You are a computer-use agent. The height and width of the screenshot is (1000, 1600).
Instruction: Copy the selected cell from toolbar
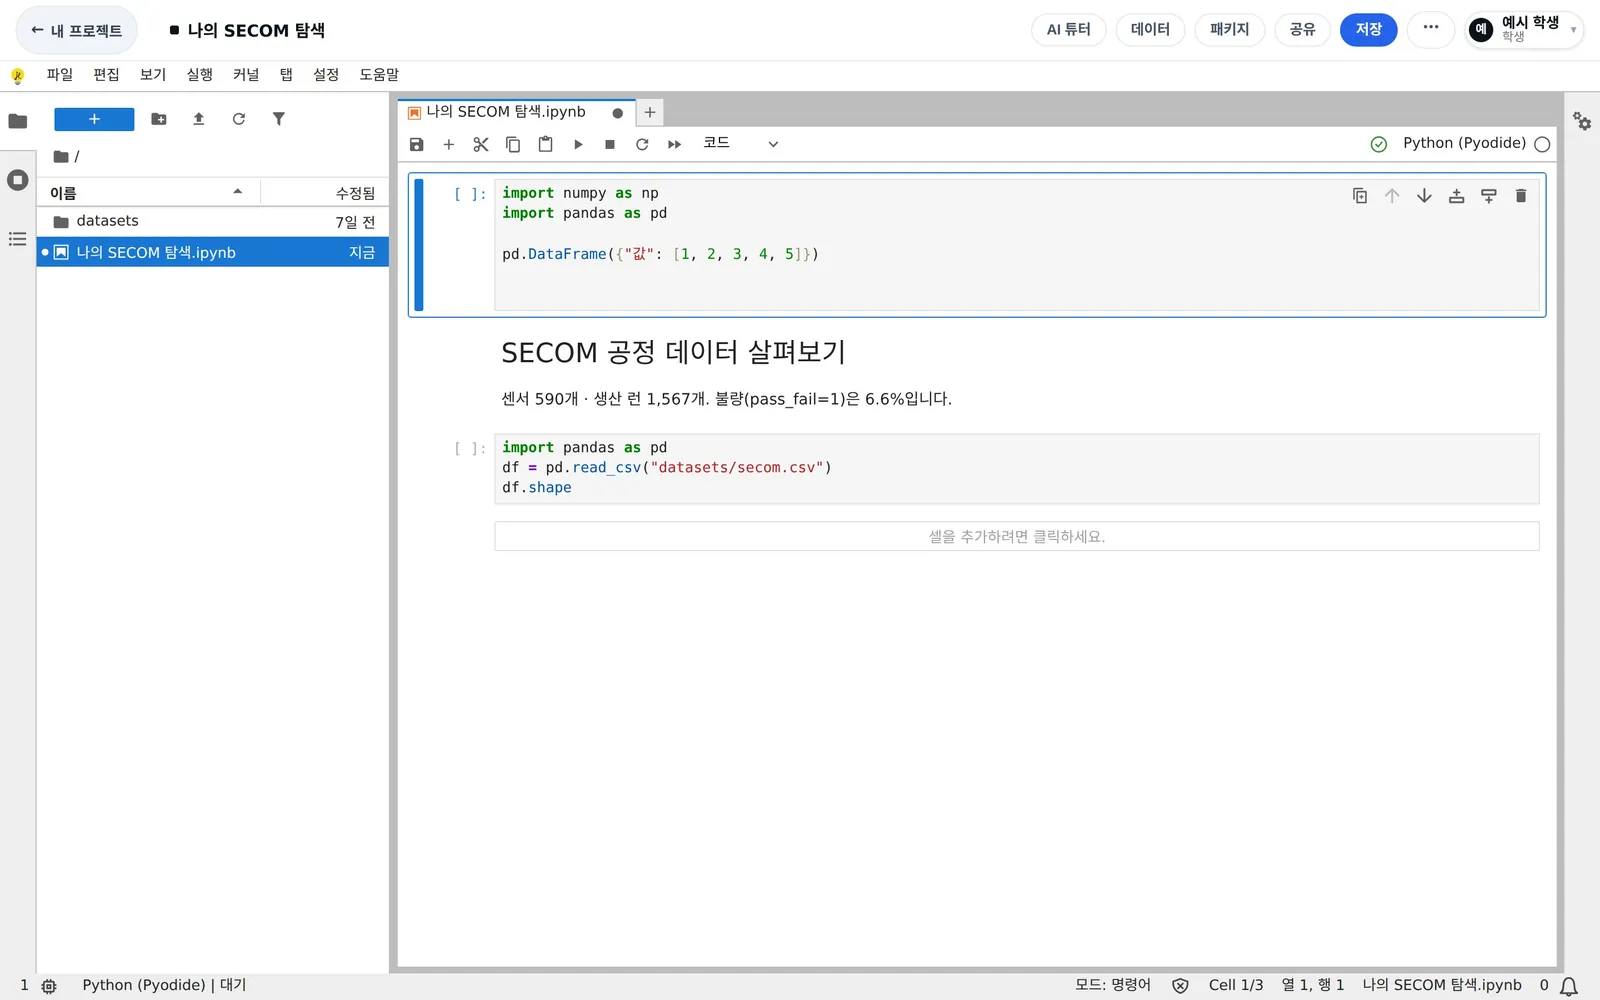click(x=513, y=144)
